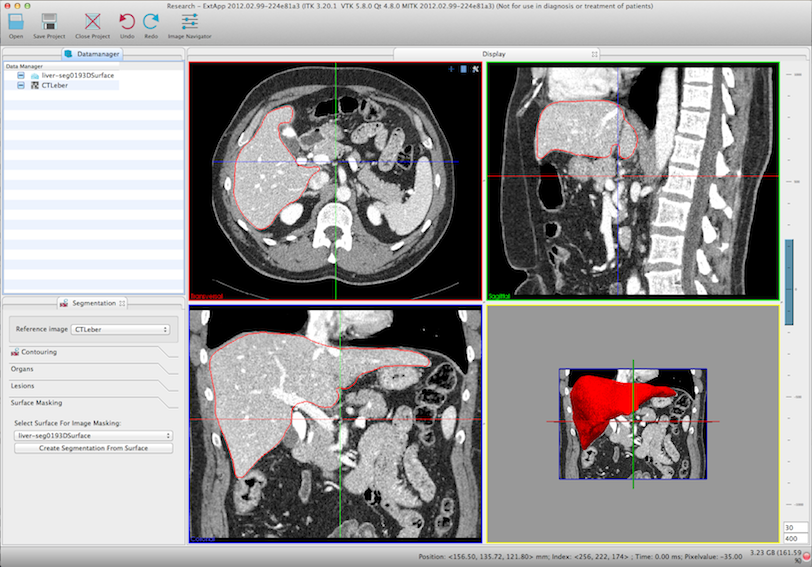The width and height of the screenshot is (812, 567).
Task: Expand the Organs section
Action: pyautogui.click(x=93, y=369)
